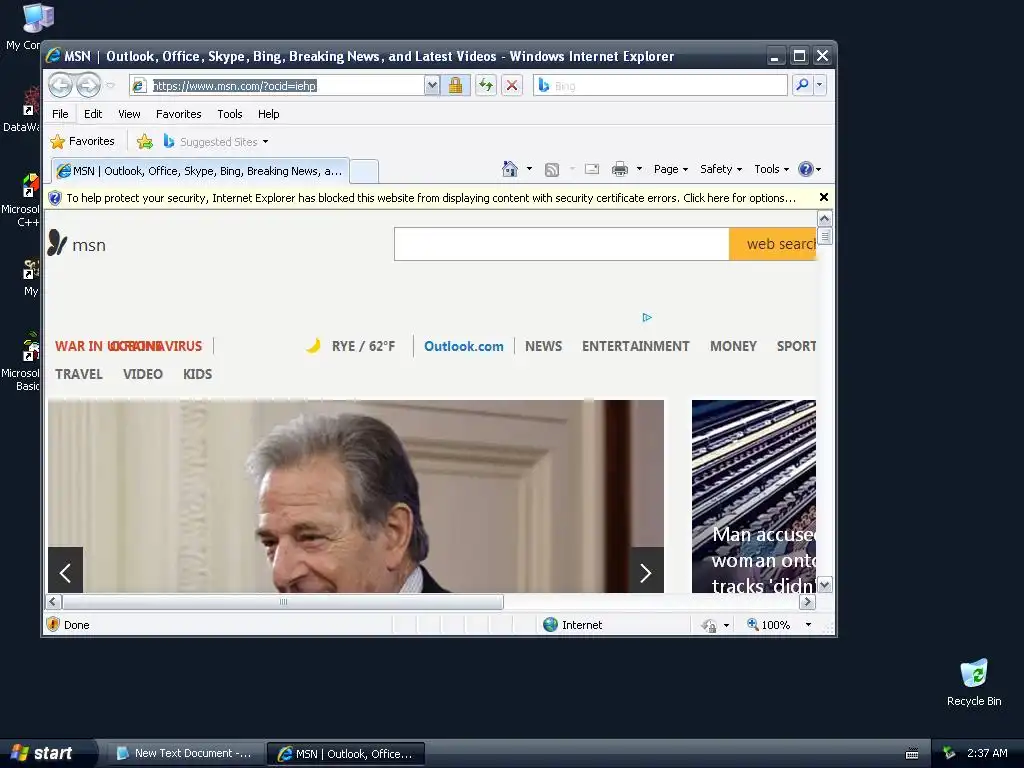Click the Internet zone globe icon
Image resolution: width=1024 pixels, height=768 pixels.
tap(551, 624)
